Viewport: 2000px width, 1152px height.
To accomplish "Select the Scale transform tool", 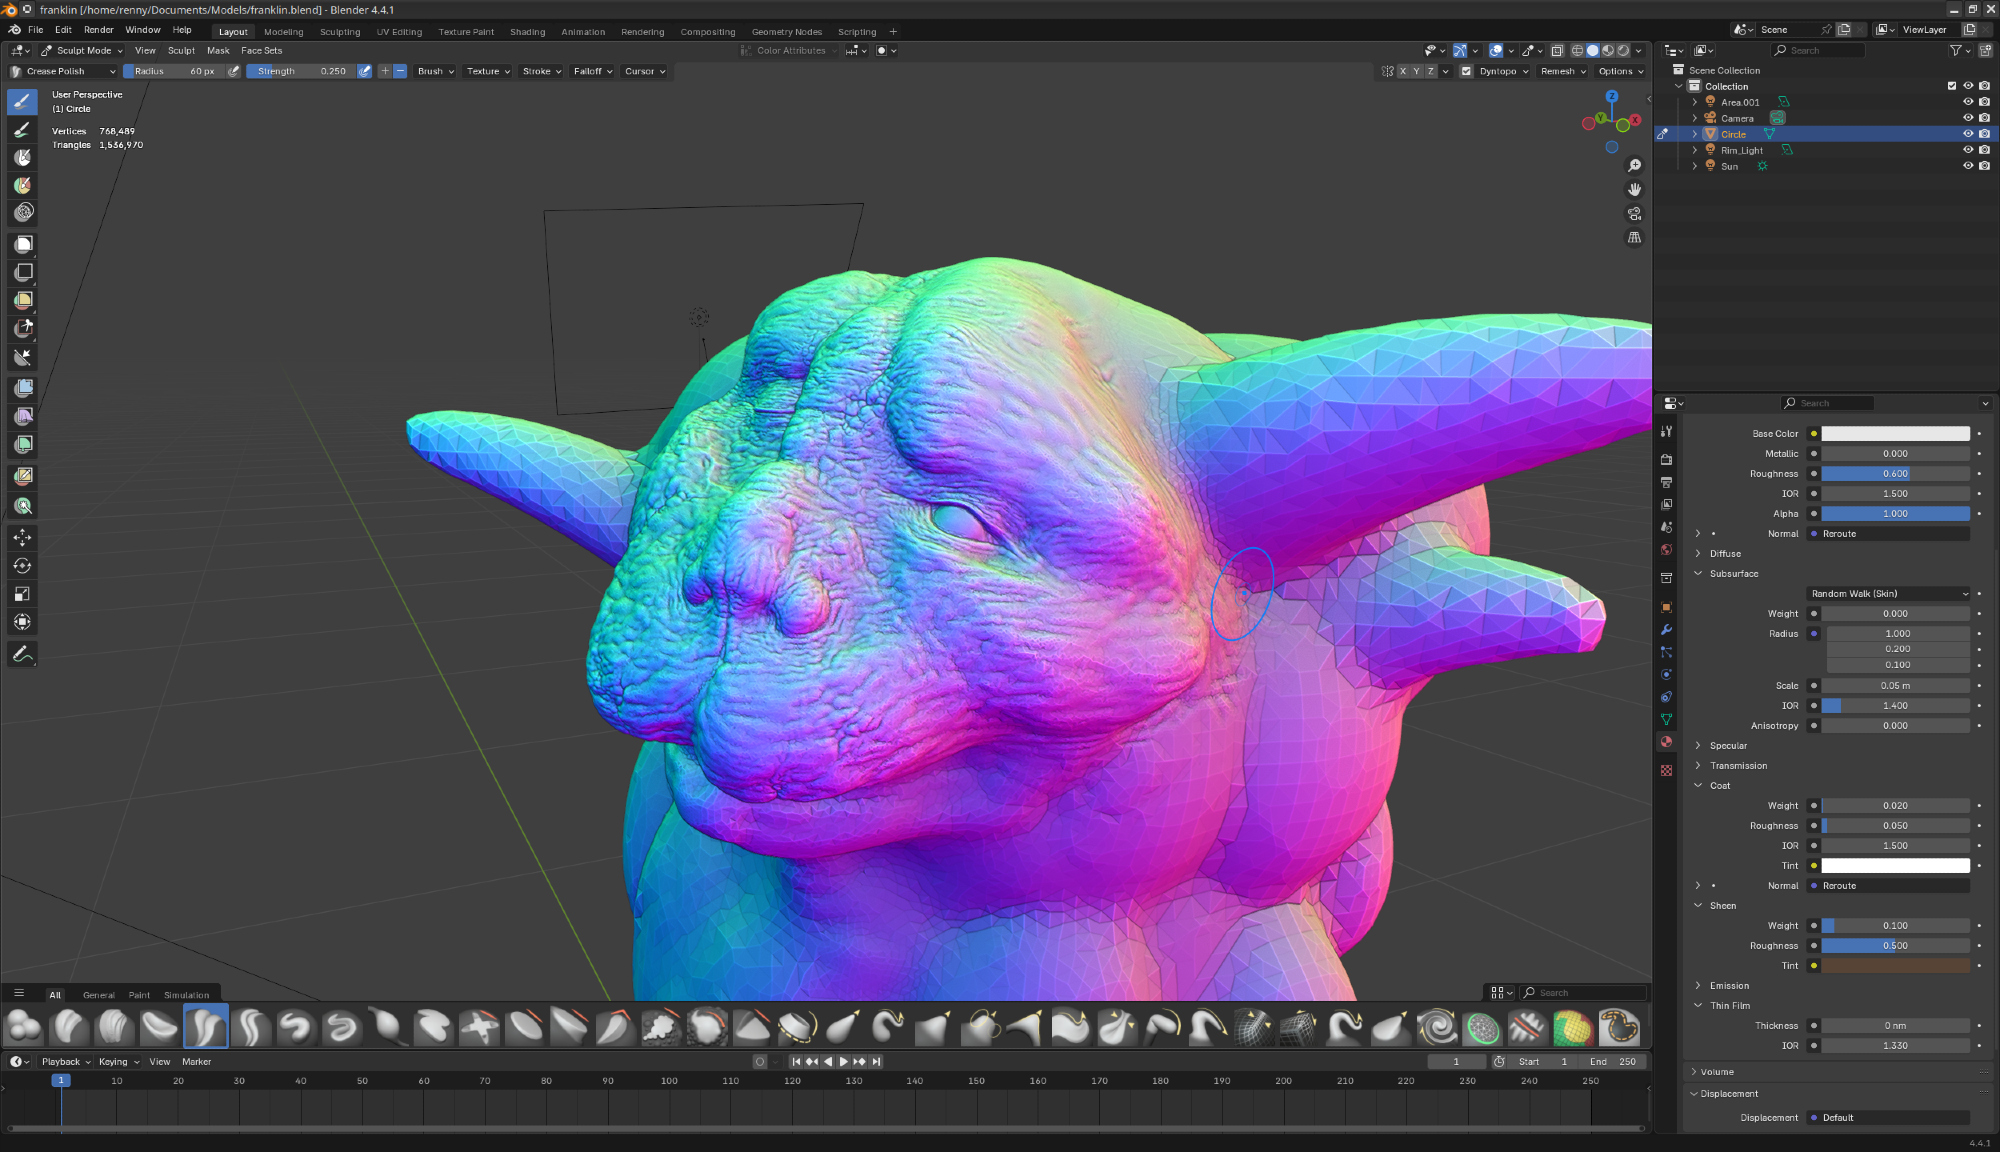I will click(22, 594).
